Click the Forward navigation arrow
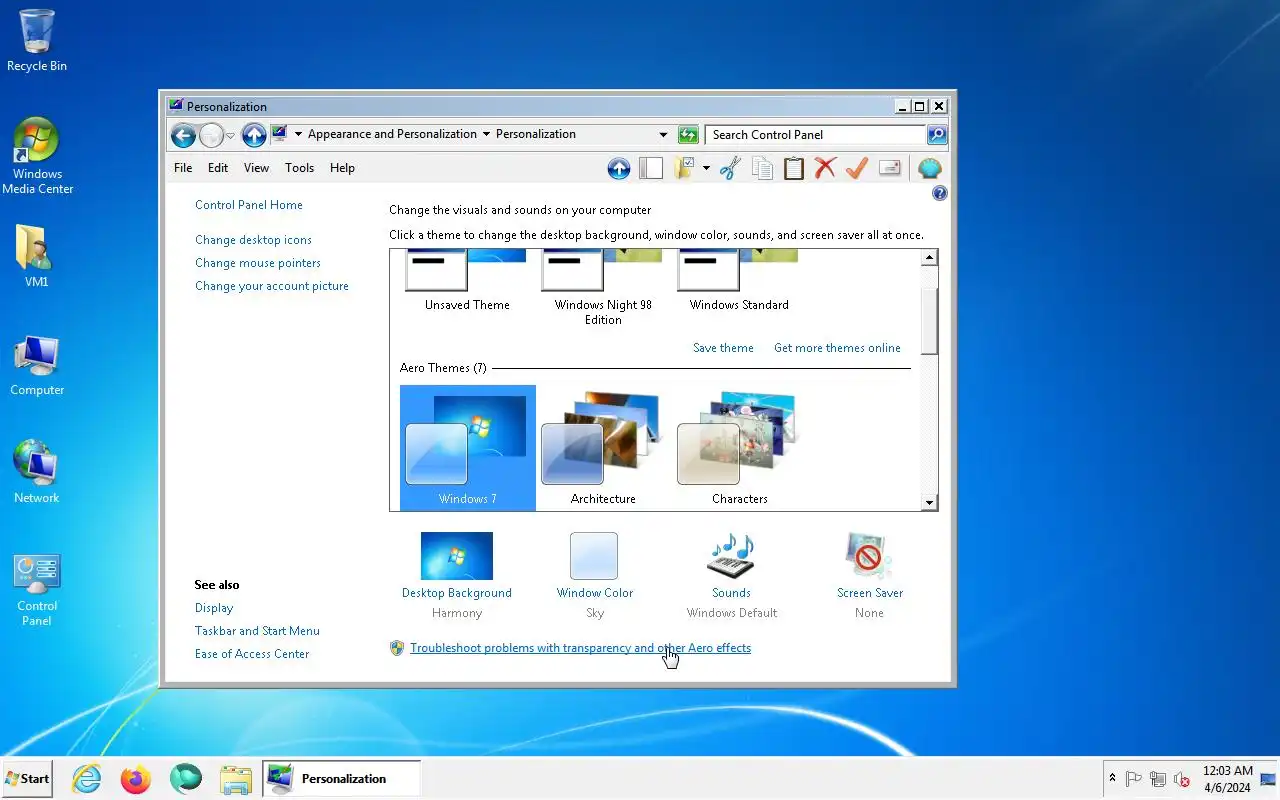The image size is (1280, 800). [211, 135]
